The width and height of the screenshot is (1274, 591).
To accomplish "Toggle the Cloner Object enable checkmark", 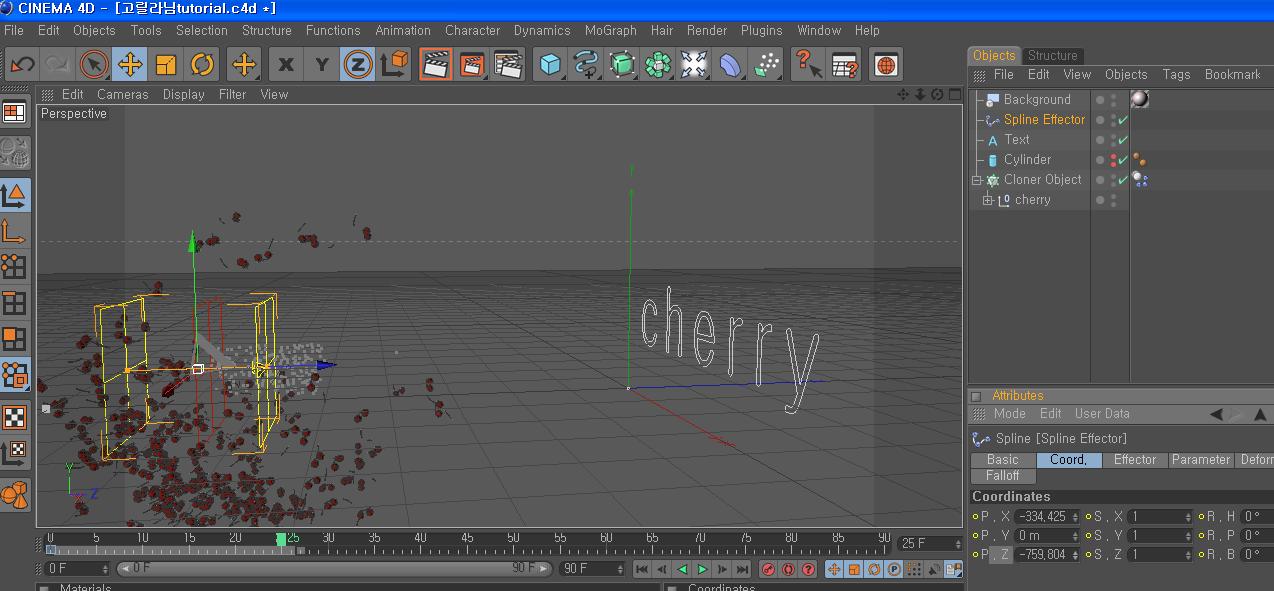I will coord(1123,180).
